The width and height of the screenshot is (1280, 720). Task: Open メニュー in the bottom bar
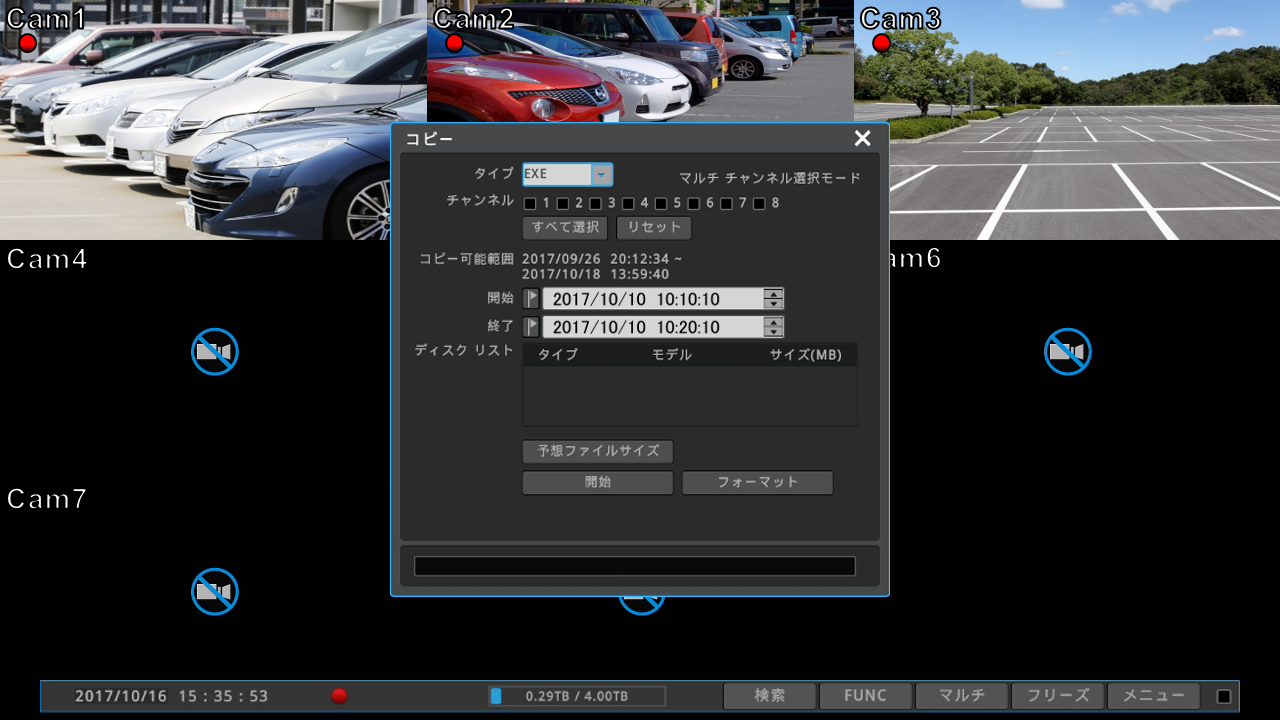tap(1154, 696)
